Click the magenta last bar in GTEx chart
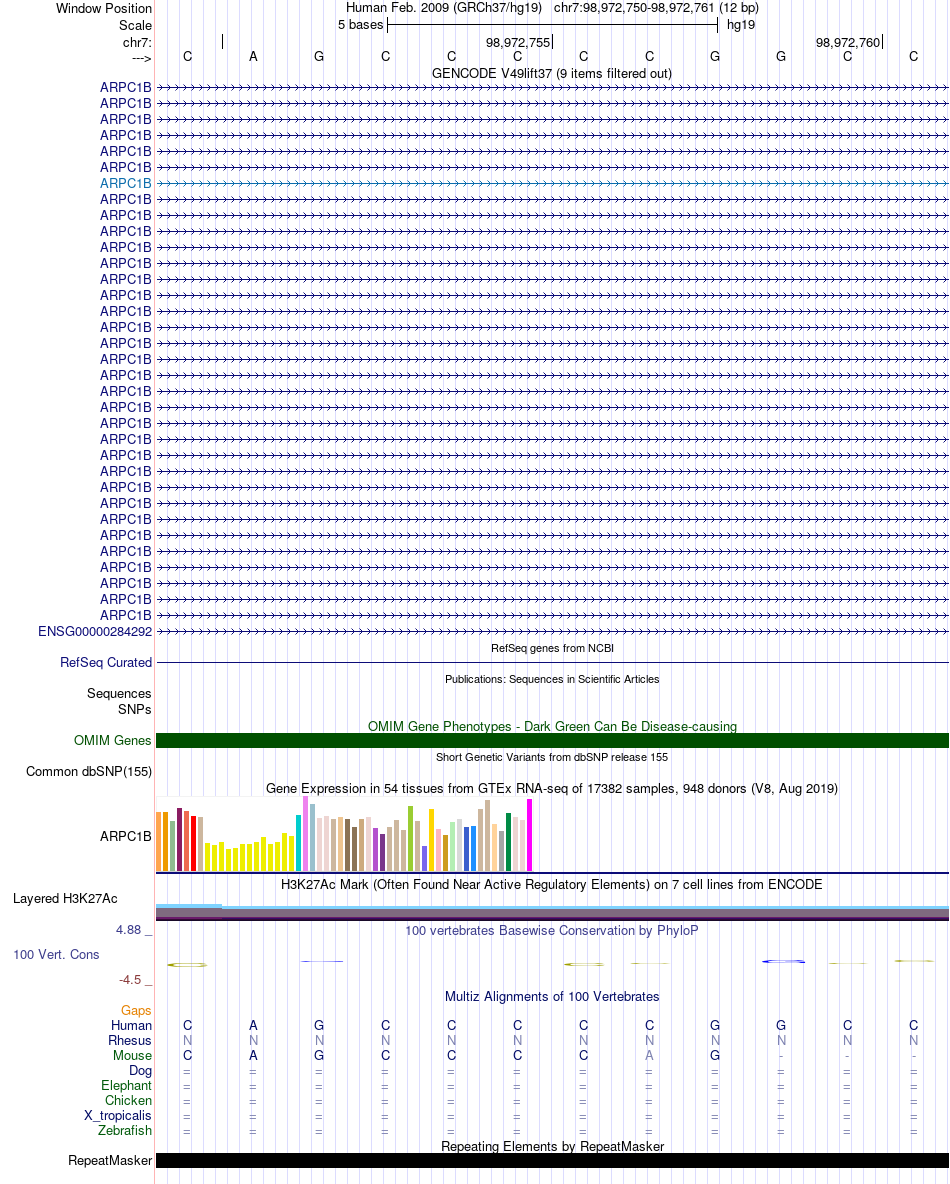 point(529,835)
